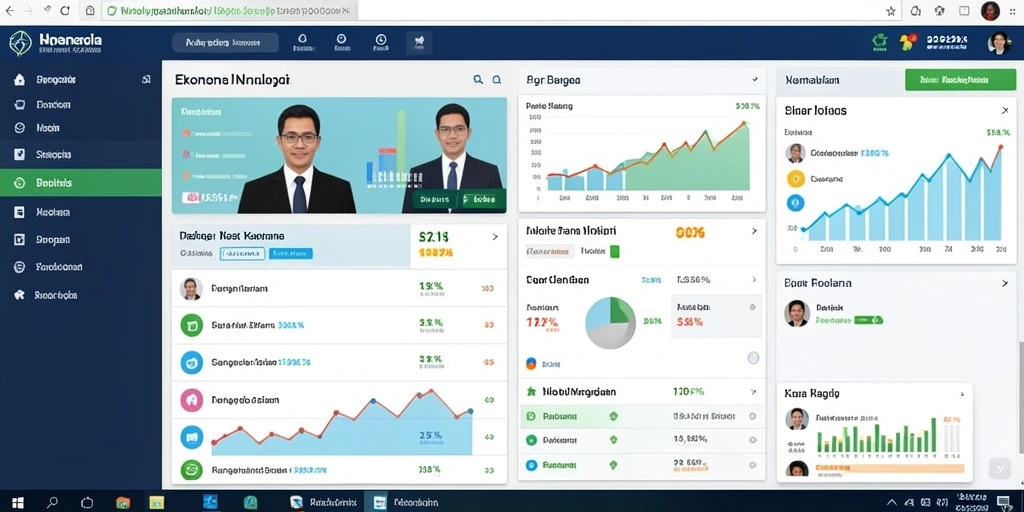The width and height of the screenshot is (1024, 512).
Task: Click the green circle icon in the second list row
Action: click(191, 325)
